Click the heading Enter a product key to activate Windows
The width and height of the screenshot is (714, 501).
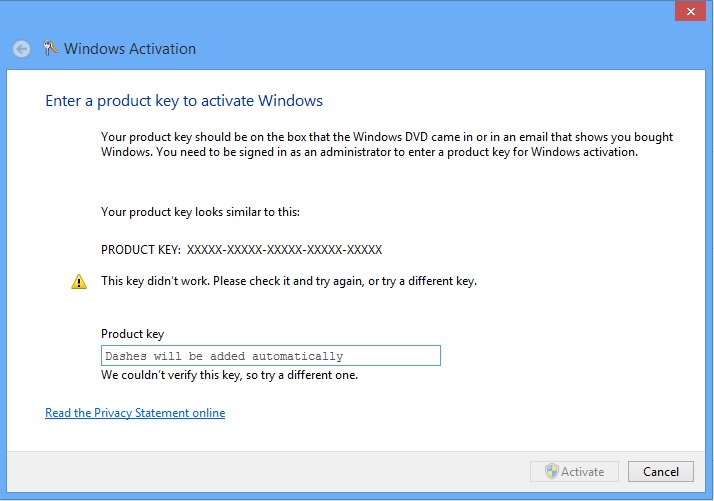coord(184,101)
